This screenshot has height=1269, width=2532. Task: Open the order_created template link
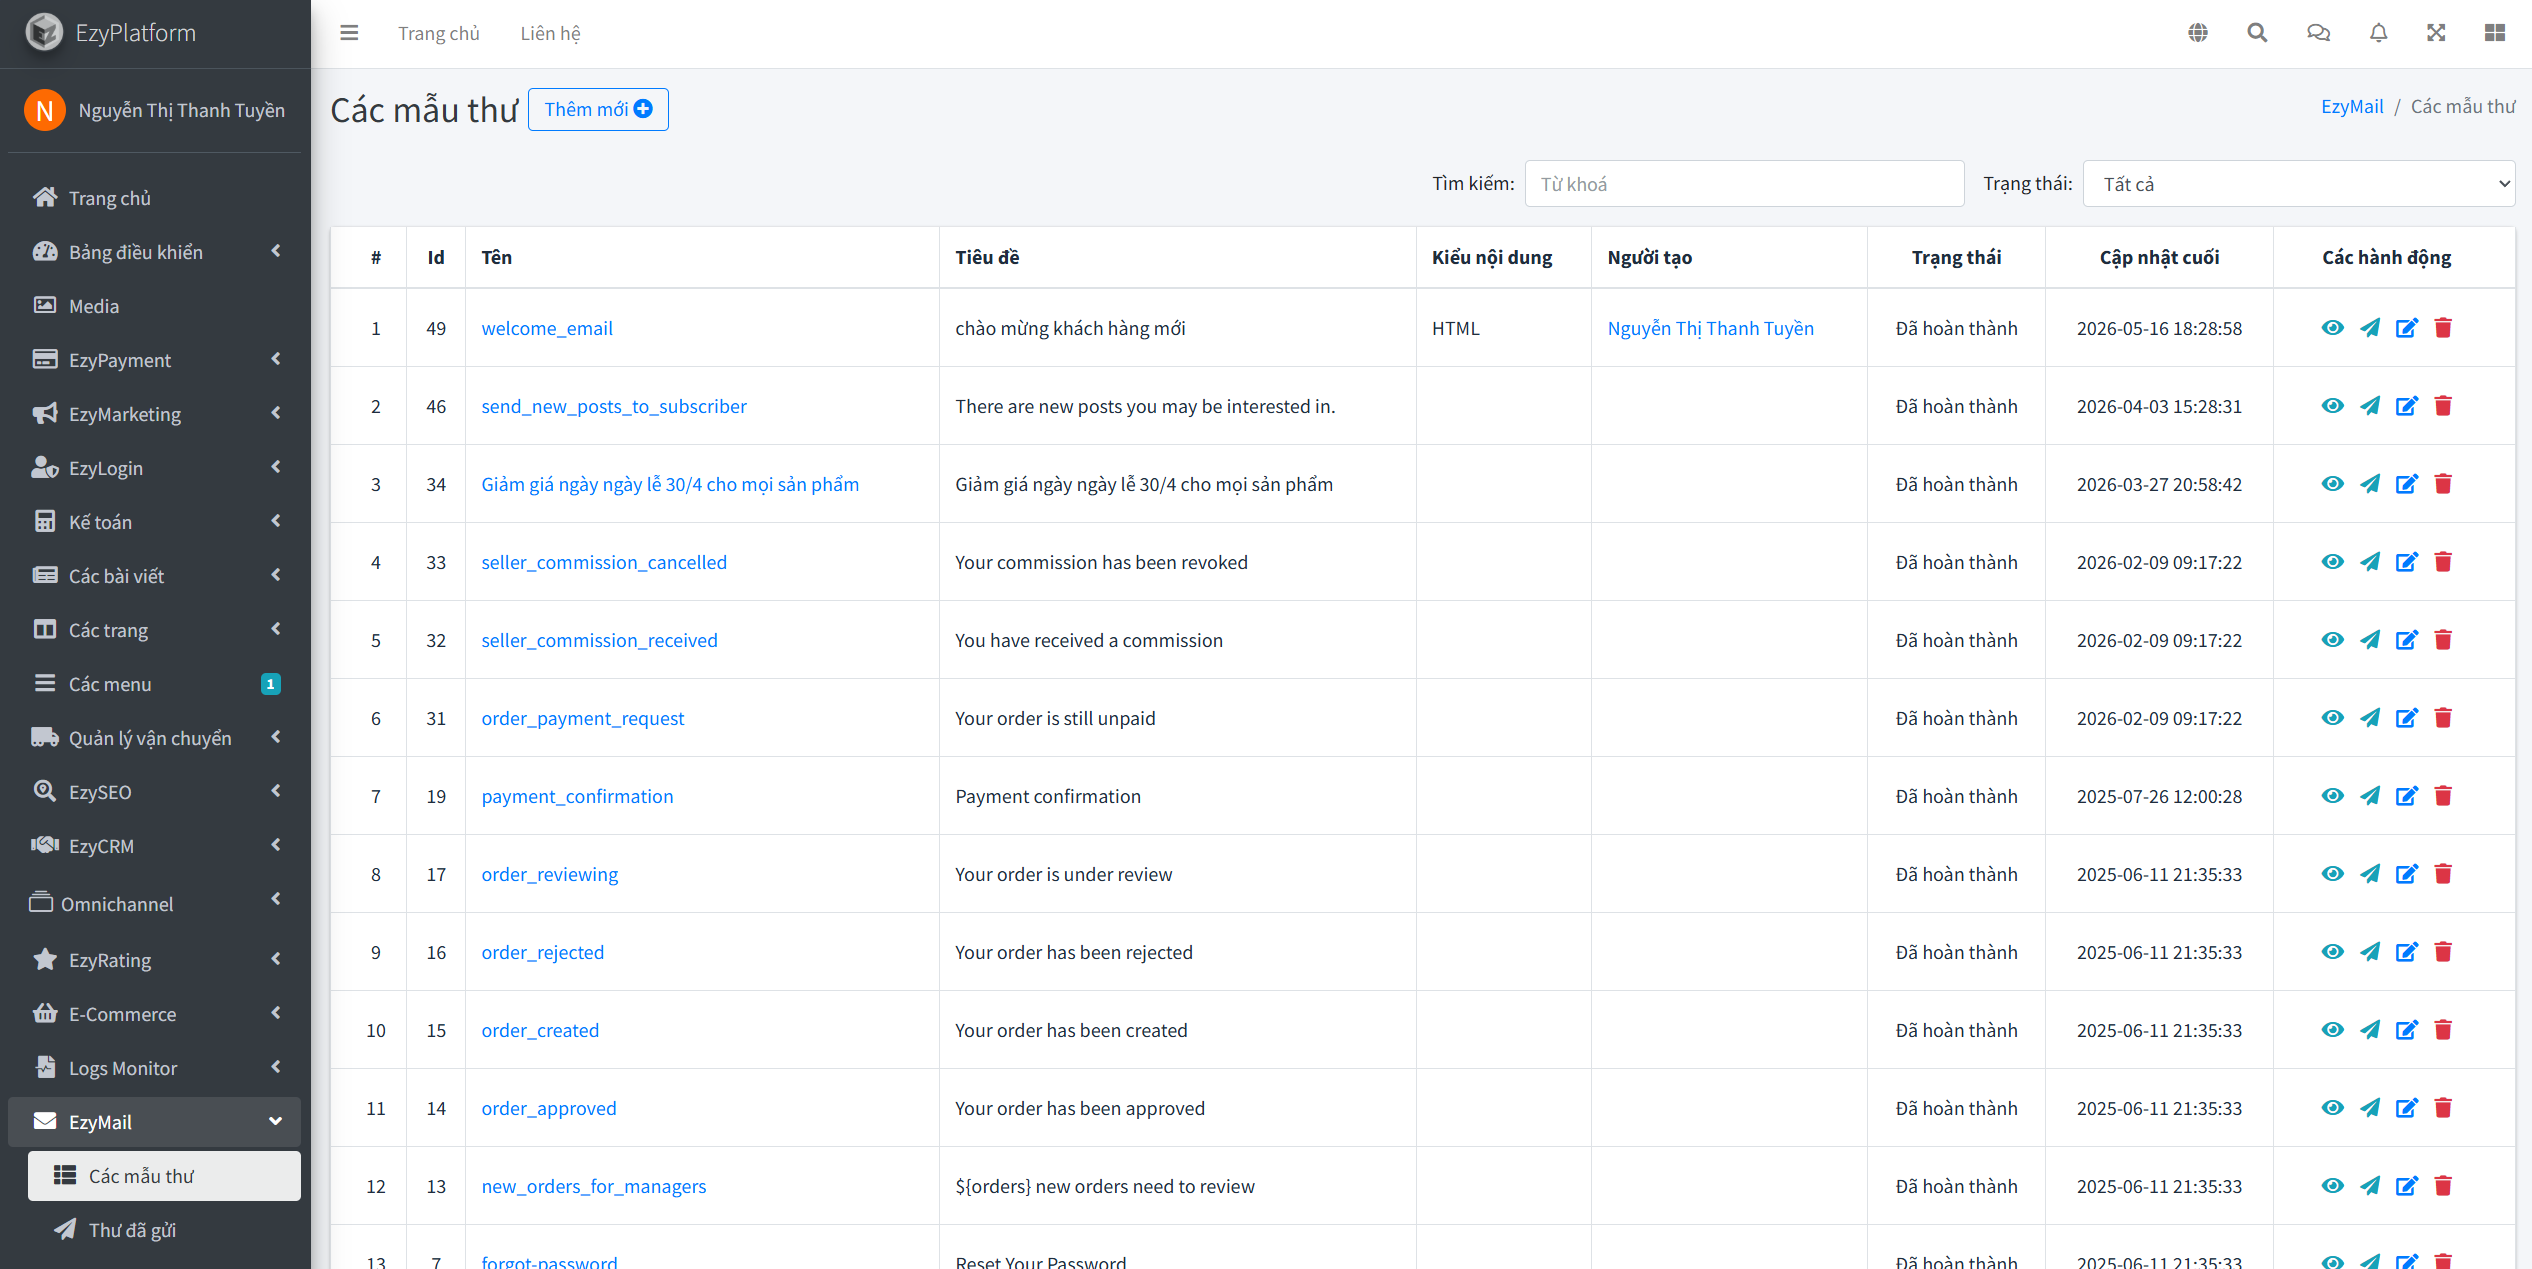[540, 1030]
